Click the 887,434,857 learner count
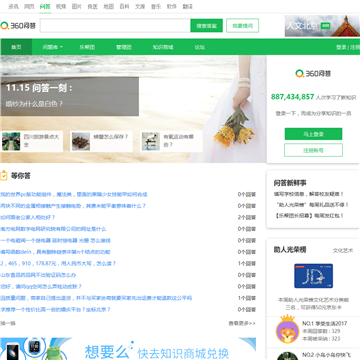The width and height of the screenshot is (360, 360). click(292, 97)
